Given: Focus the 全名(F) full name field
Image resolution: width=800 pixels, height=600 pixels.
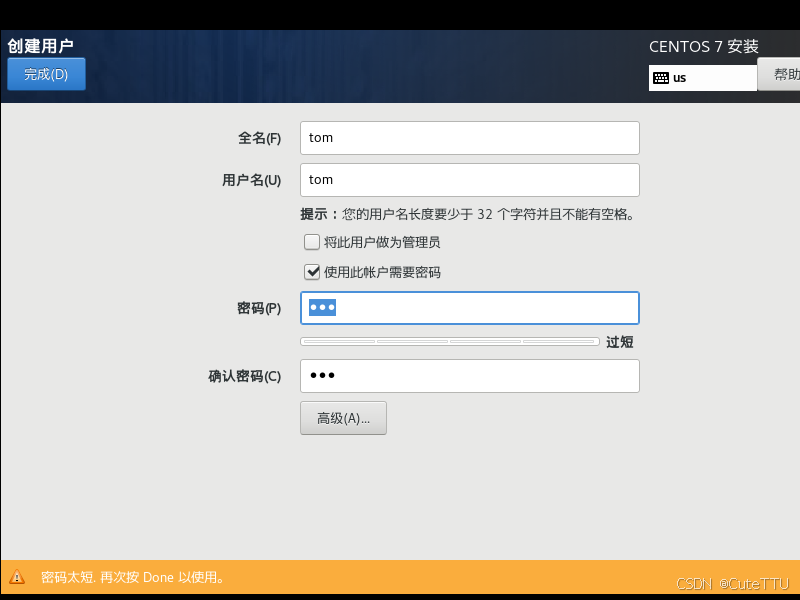Looking at the screenshot, I should coord(469,138).
